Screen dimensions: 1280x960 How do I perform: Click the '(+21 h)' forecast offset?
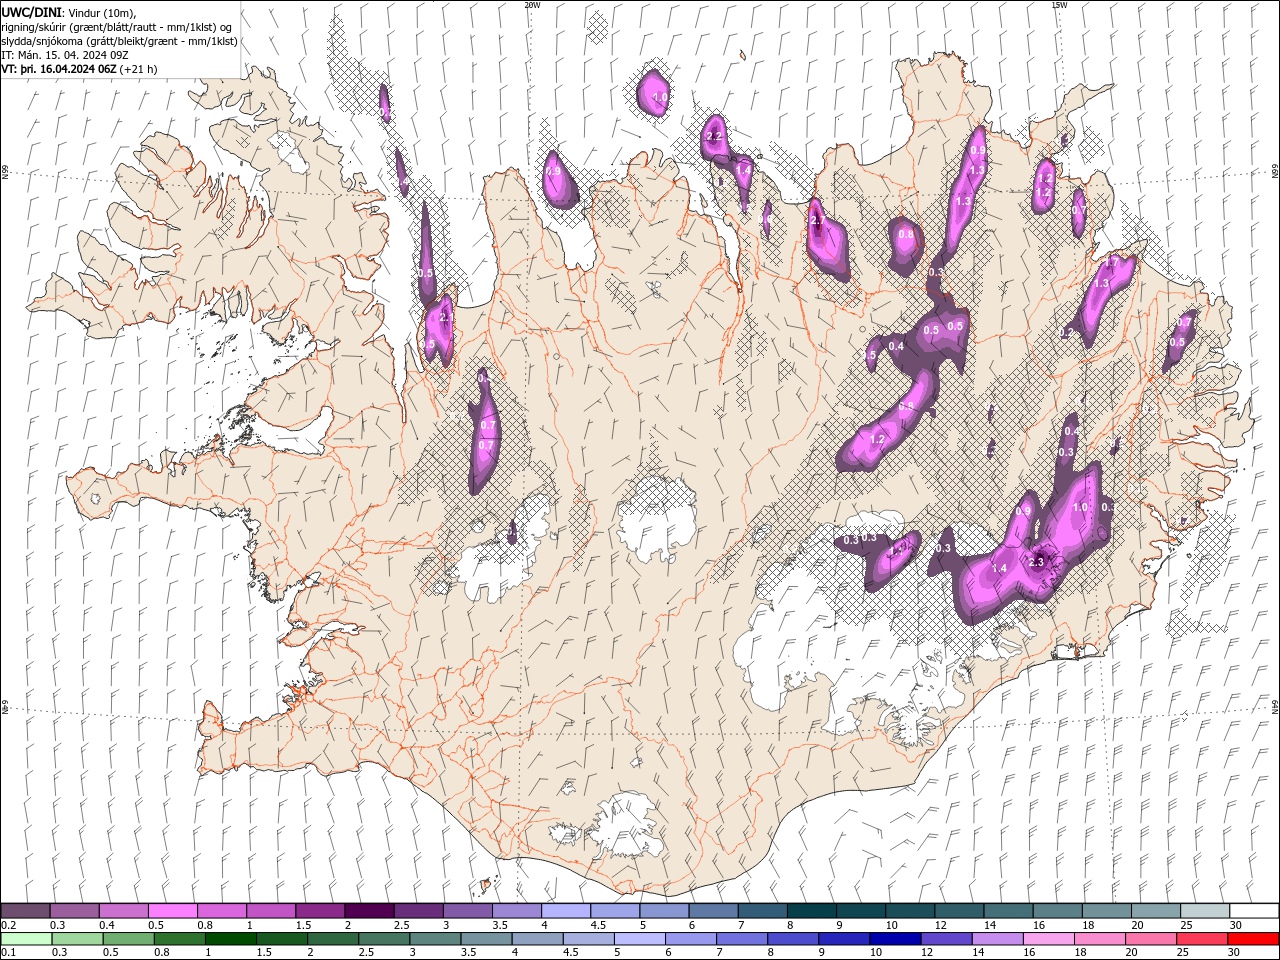138,69
